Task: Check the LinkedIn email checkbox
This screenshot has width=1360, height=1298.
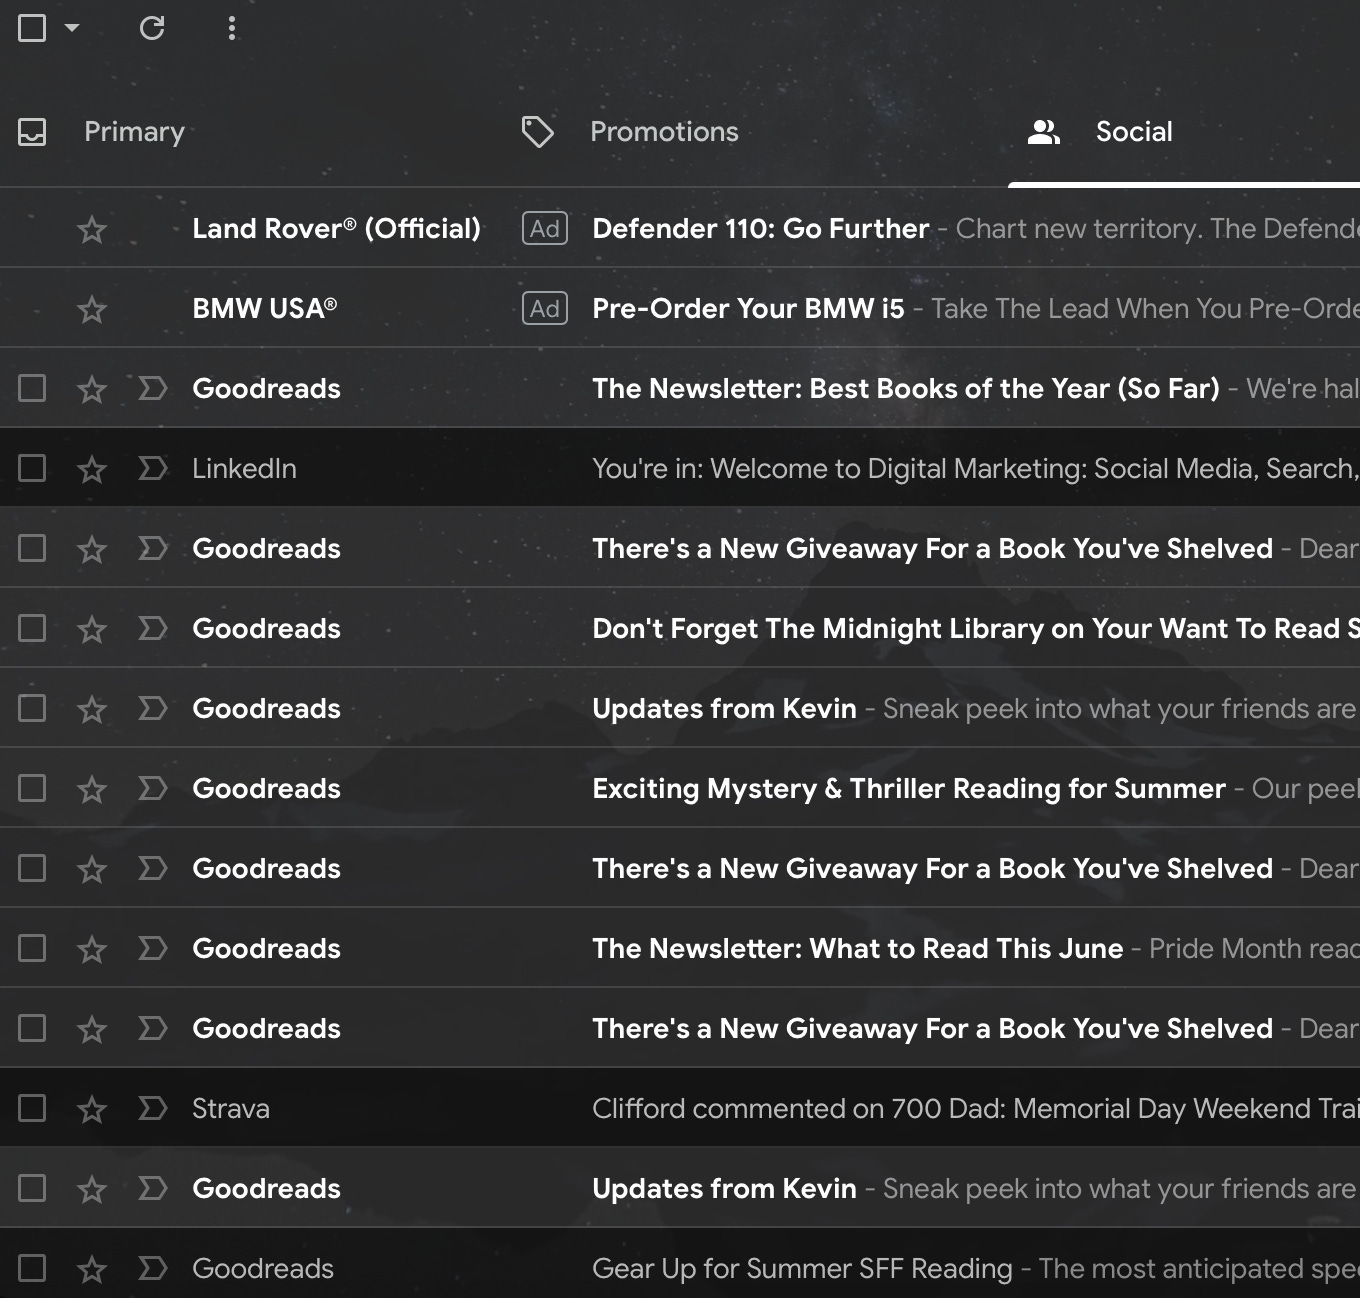Action: tap(32, 468)
